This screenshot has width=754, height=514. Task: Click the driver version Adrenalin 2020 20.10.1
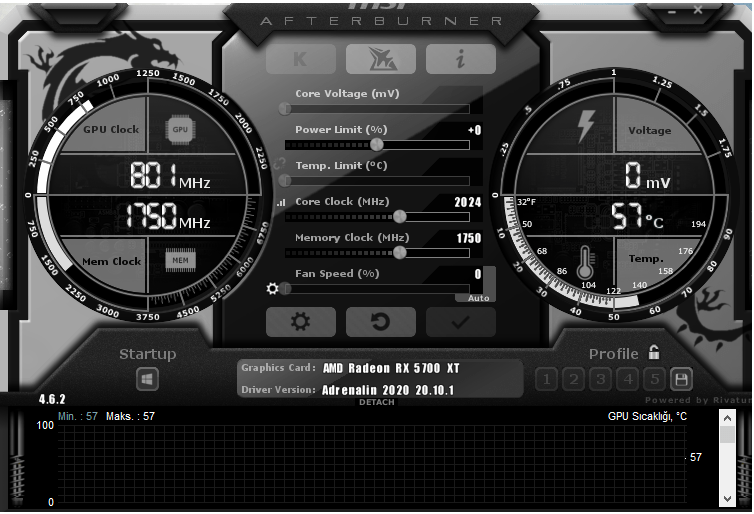(388, 390)
